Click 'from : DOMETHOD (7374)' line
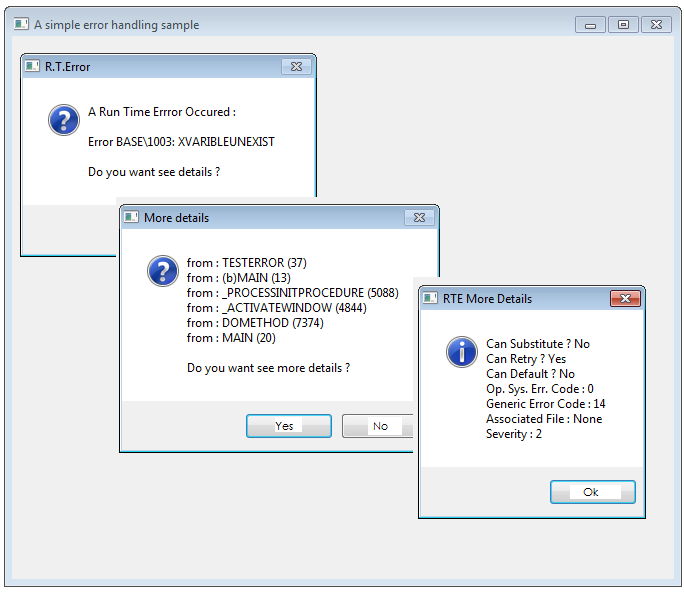This screenshot has width=684, height=593. 255,322
